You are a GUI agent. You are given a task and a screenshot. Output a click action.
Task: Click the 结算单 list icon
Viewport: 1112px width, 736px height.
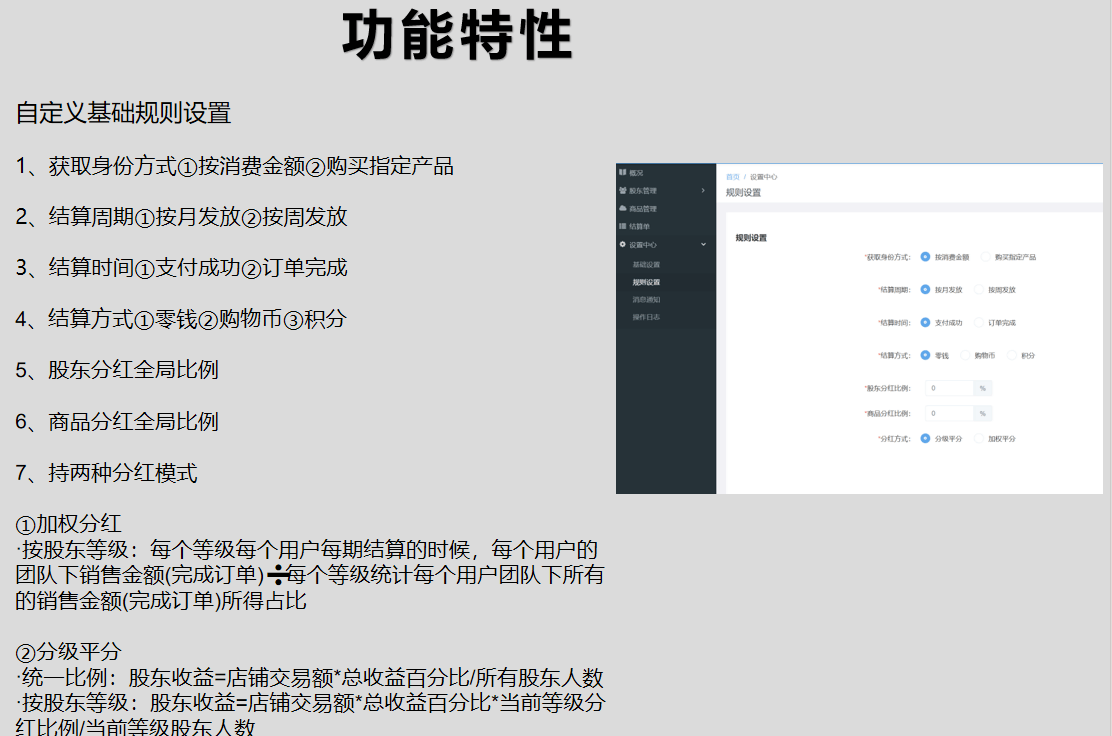click(x=622, y=226)
